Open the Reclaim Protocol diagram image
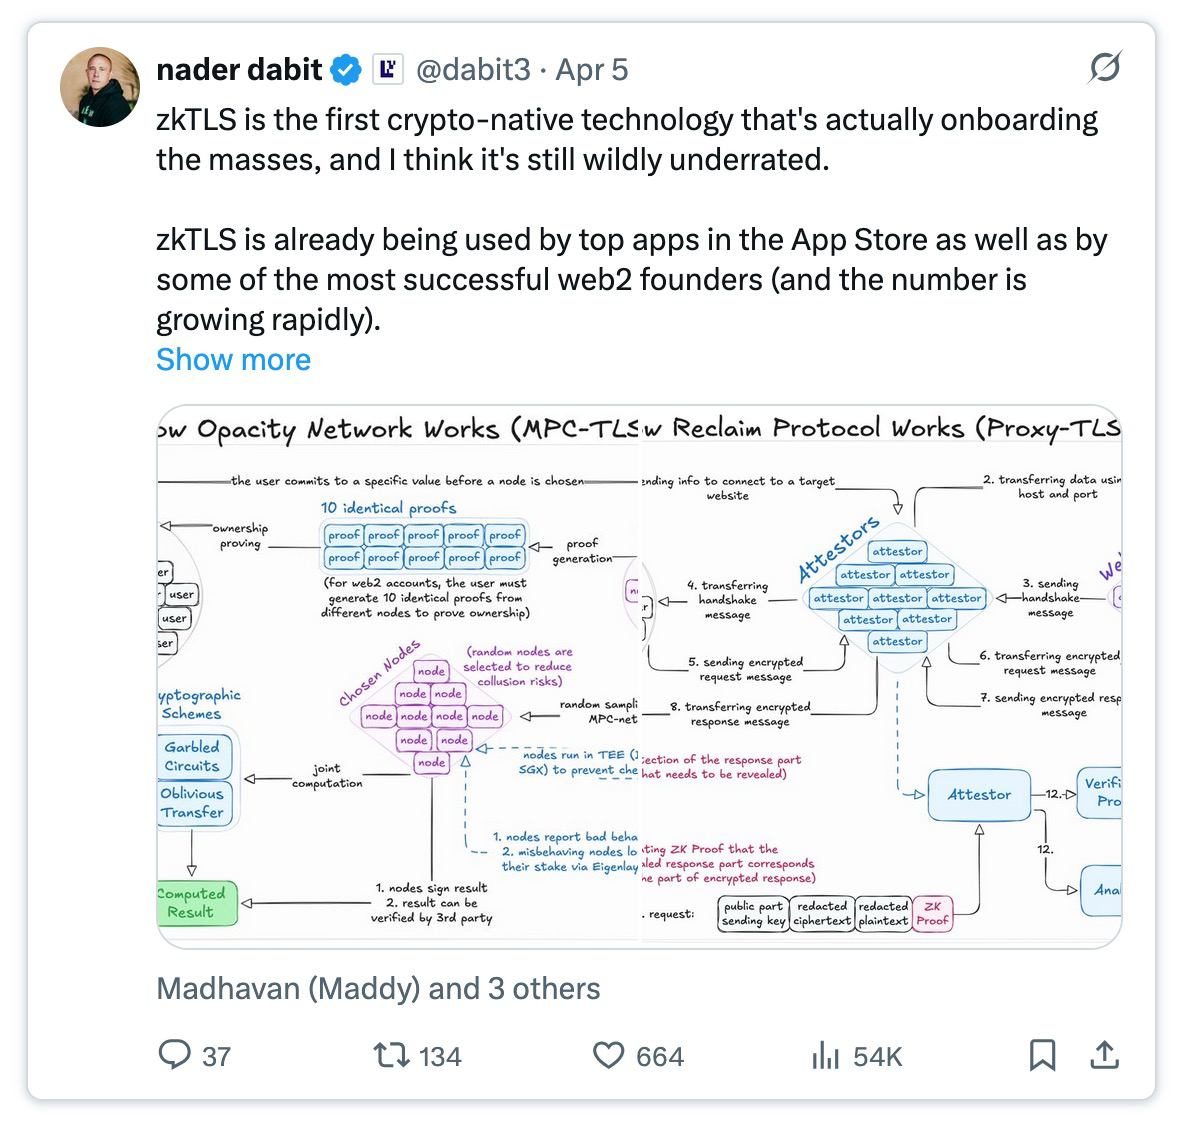This screenshot has height=1130, width=1184. click(882, 677)
